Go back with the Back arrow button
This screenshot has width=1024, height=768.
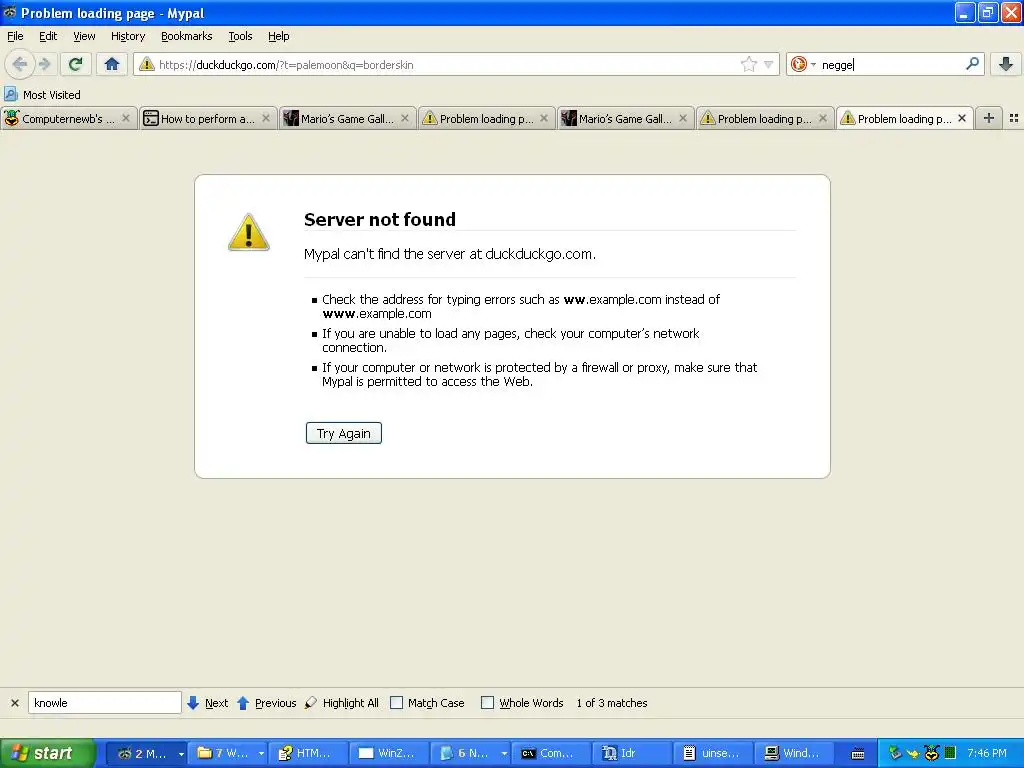[20, 64]
